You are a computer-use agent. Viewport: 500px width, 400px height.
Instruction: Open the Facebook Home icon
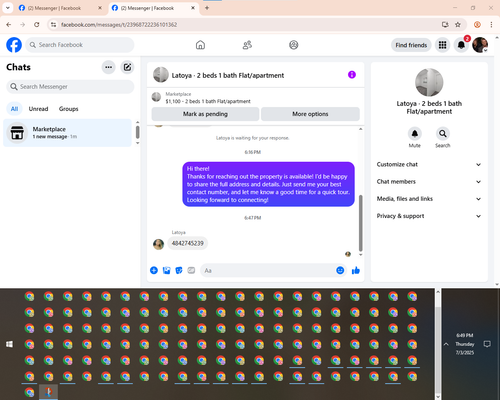click(x=200, y=45)
